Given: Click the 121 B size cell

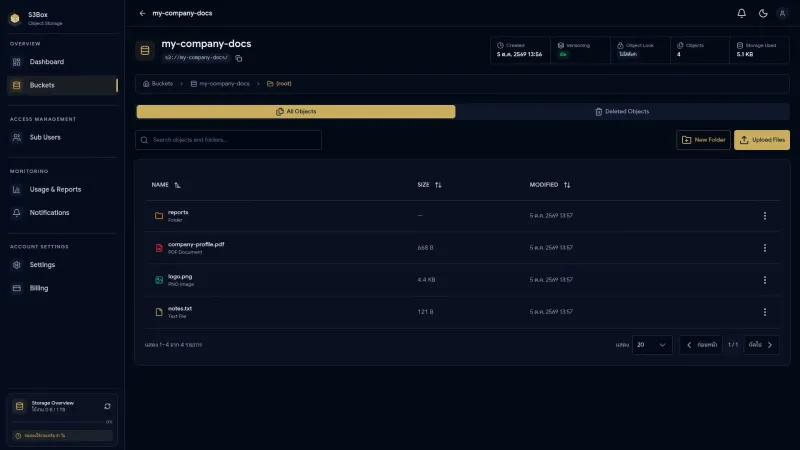Looking at the screenshot, I should coord(425,312).
